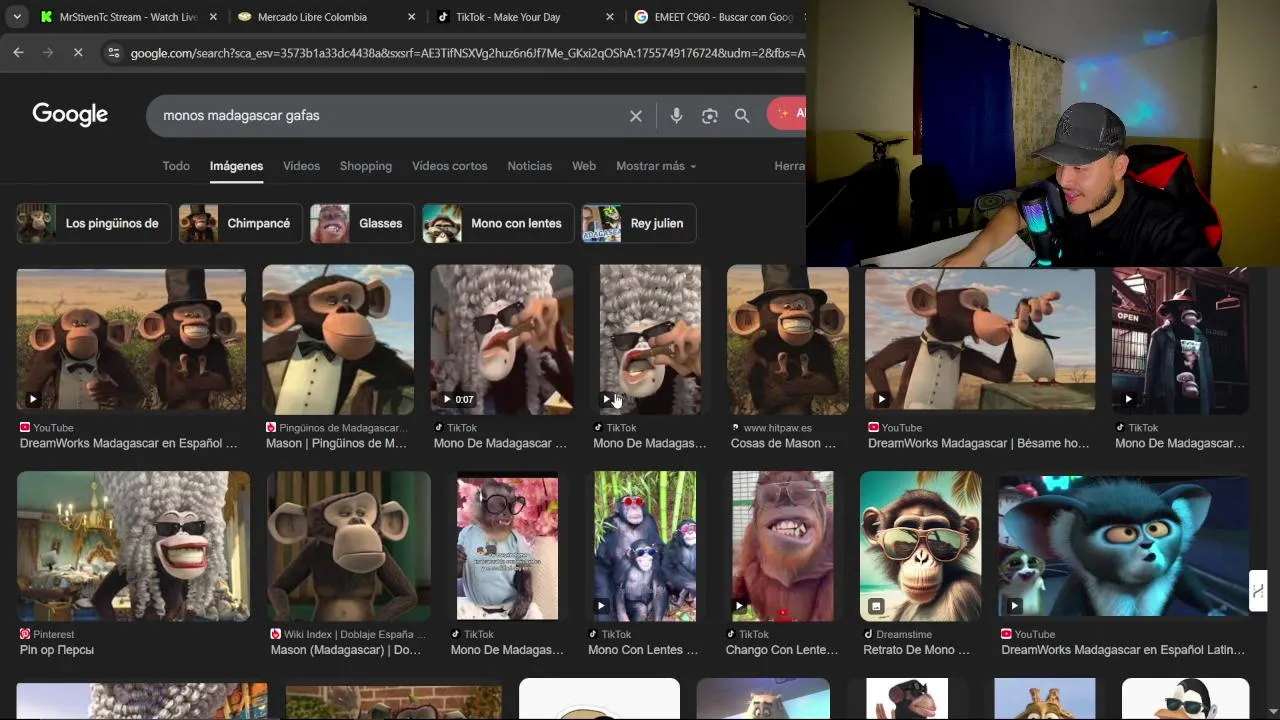Screen dimensions: 1280x720
Task: Select the EMEET C960 Google search tab
Action: [x=715, y=17]
